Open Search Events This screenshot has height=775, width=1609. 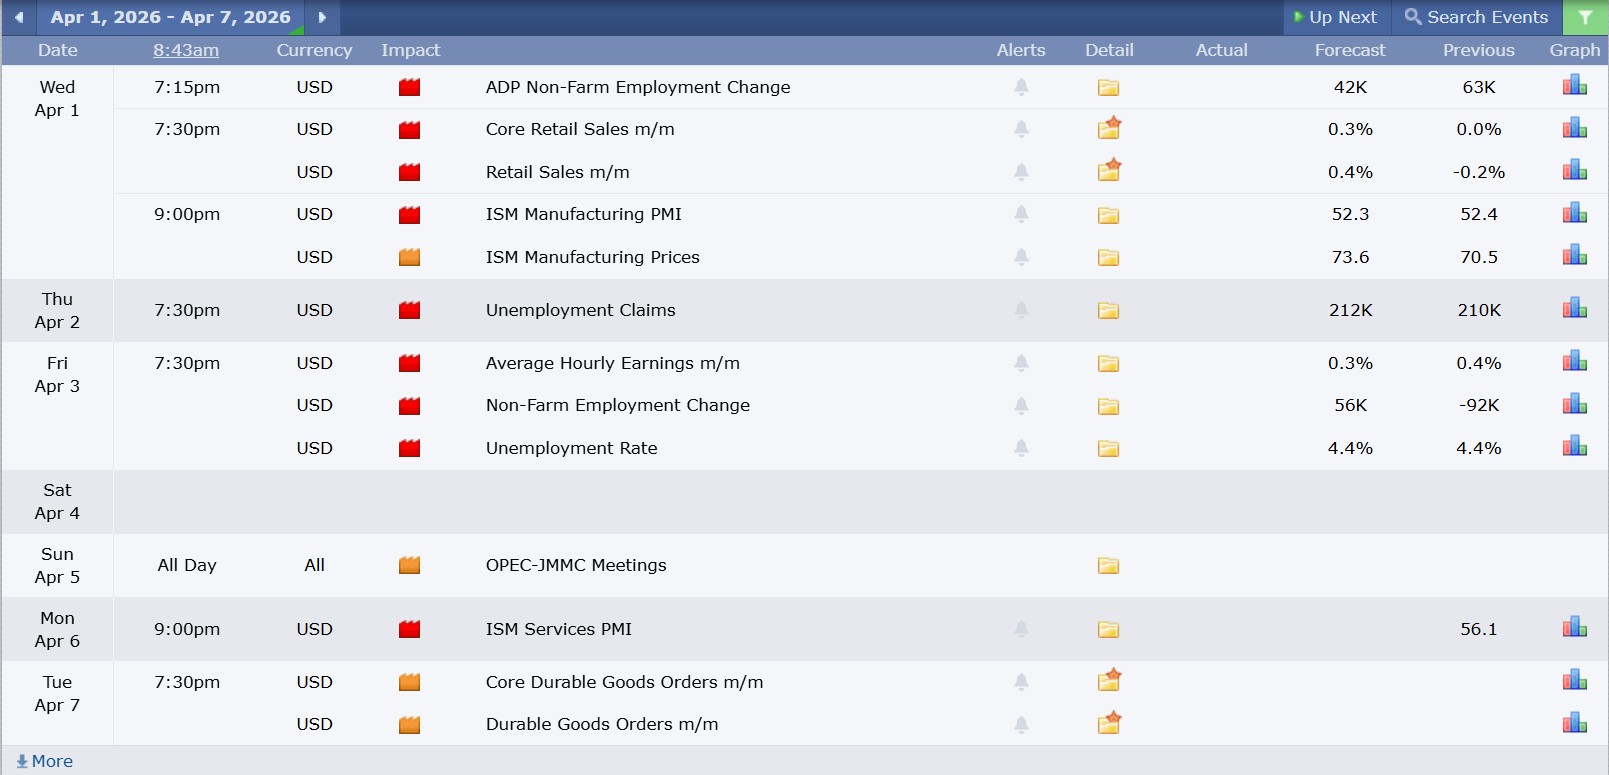1477,17
